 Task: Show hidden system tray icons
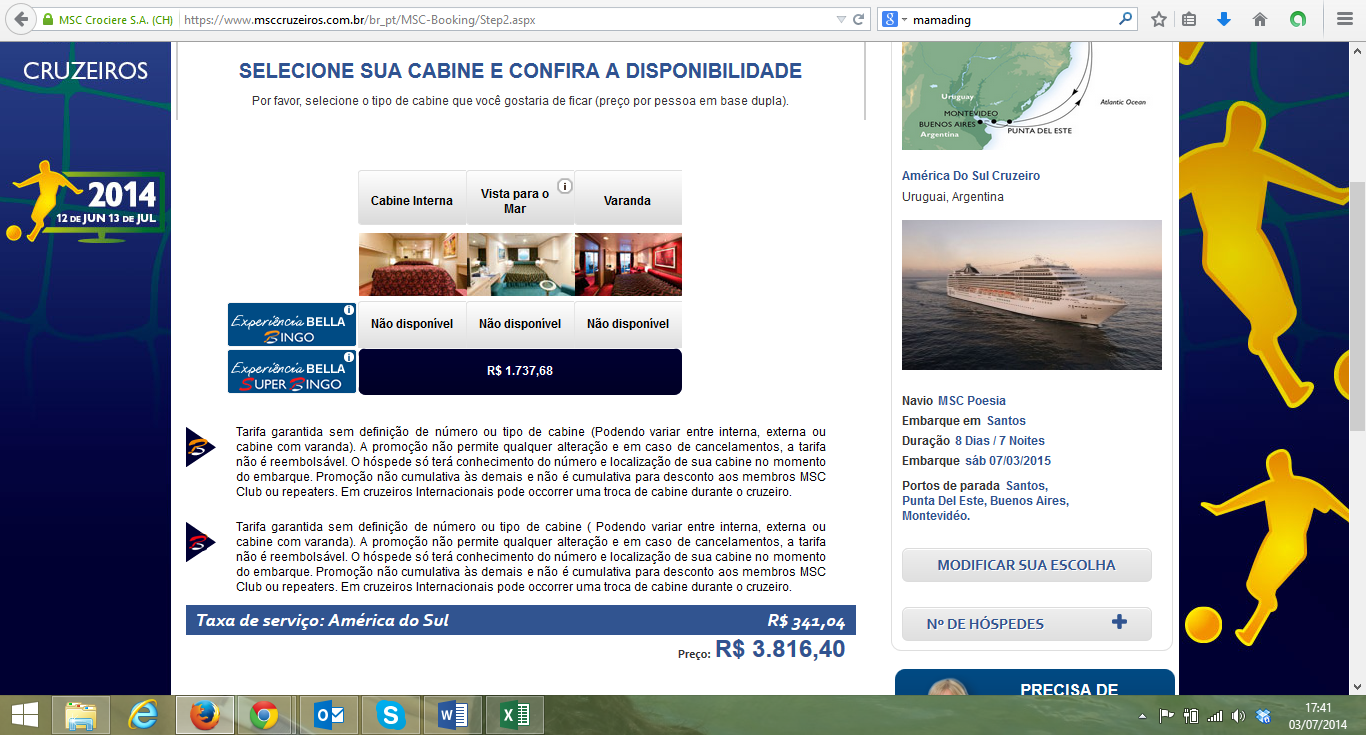click(x=1141, y=716)
